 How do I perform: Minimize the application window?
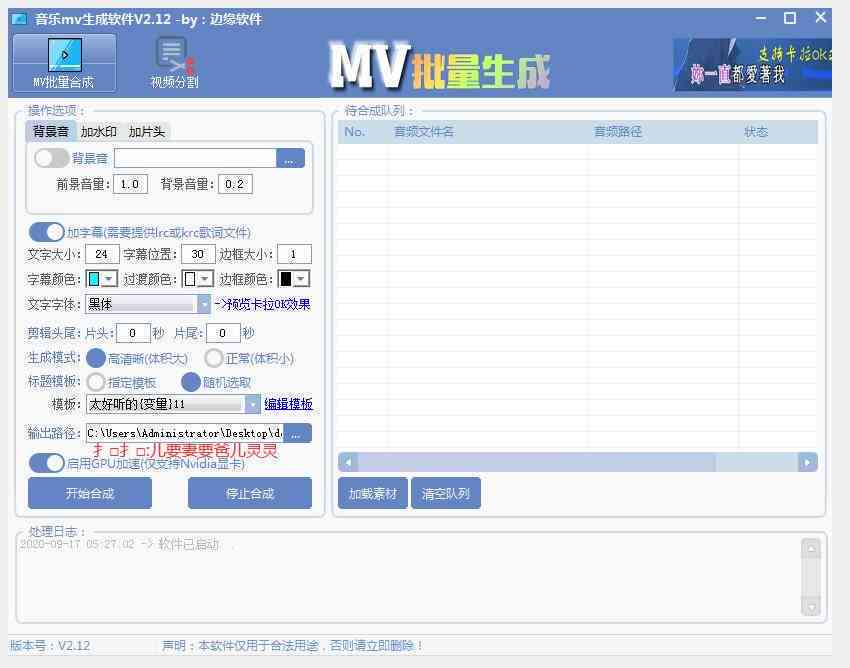(761, 18)
